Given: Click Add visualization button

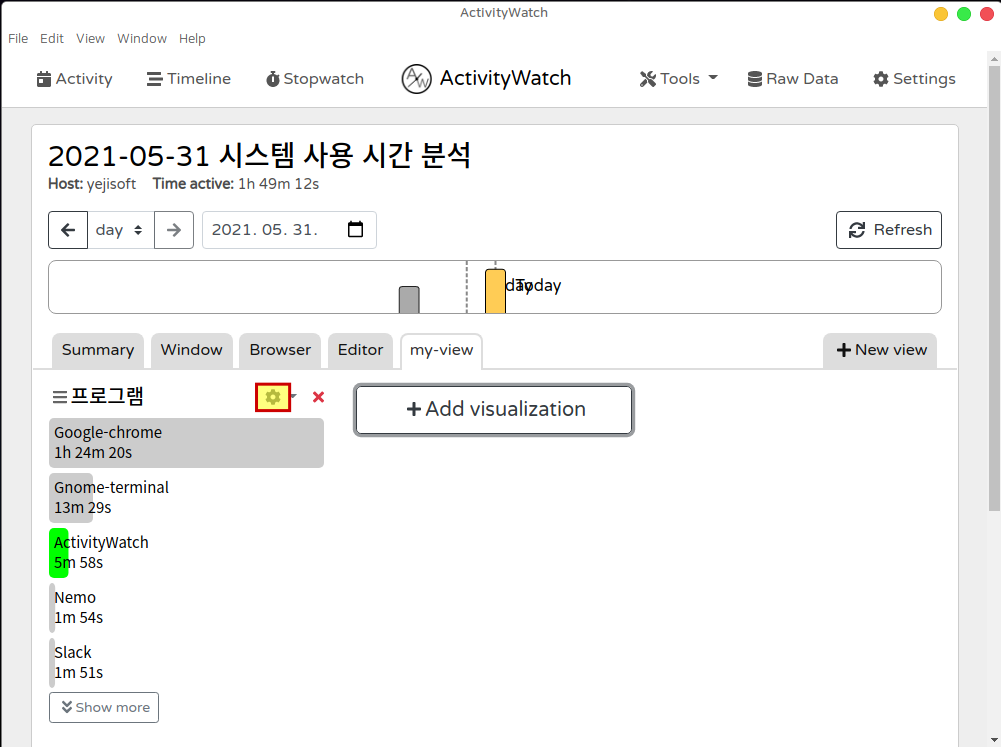Looking at the screenshot, I should click(x=494, y=409).
